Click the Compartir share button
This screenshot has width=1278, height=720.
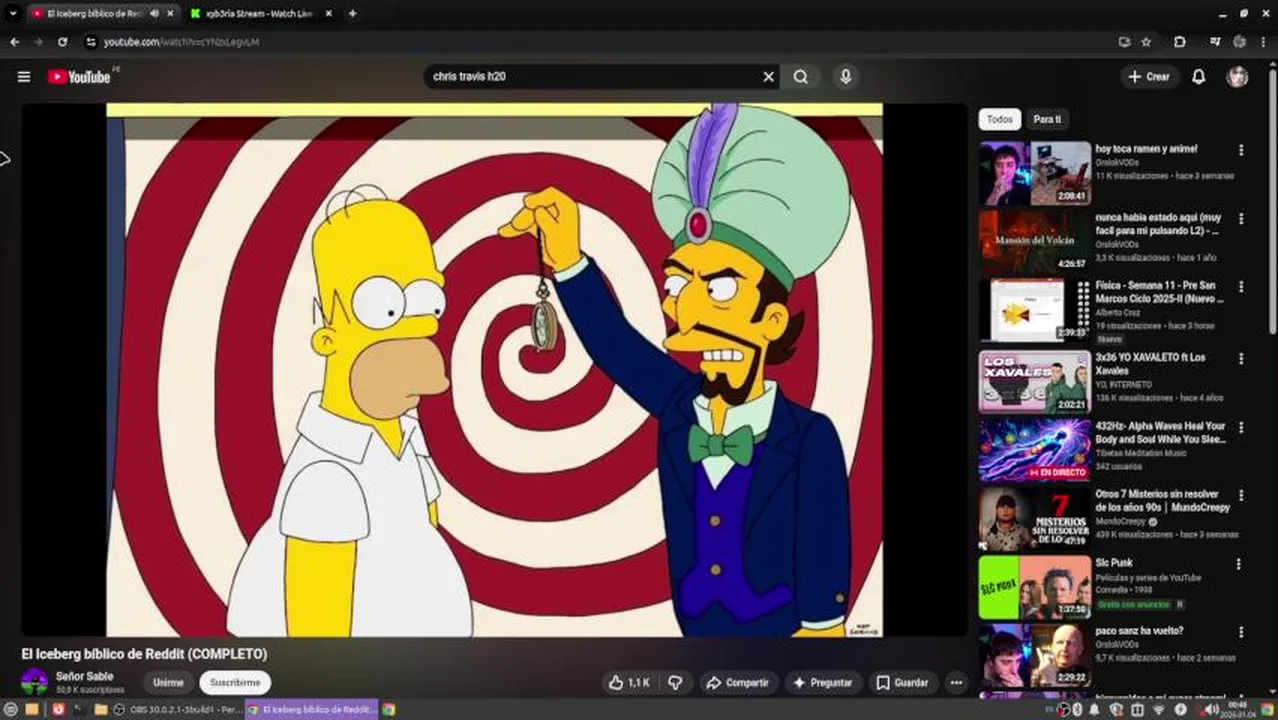click(x=737, y=682)
